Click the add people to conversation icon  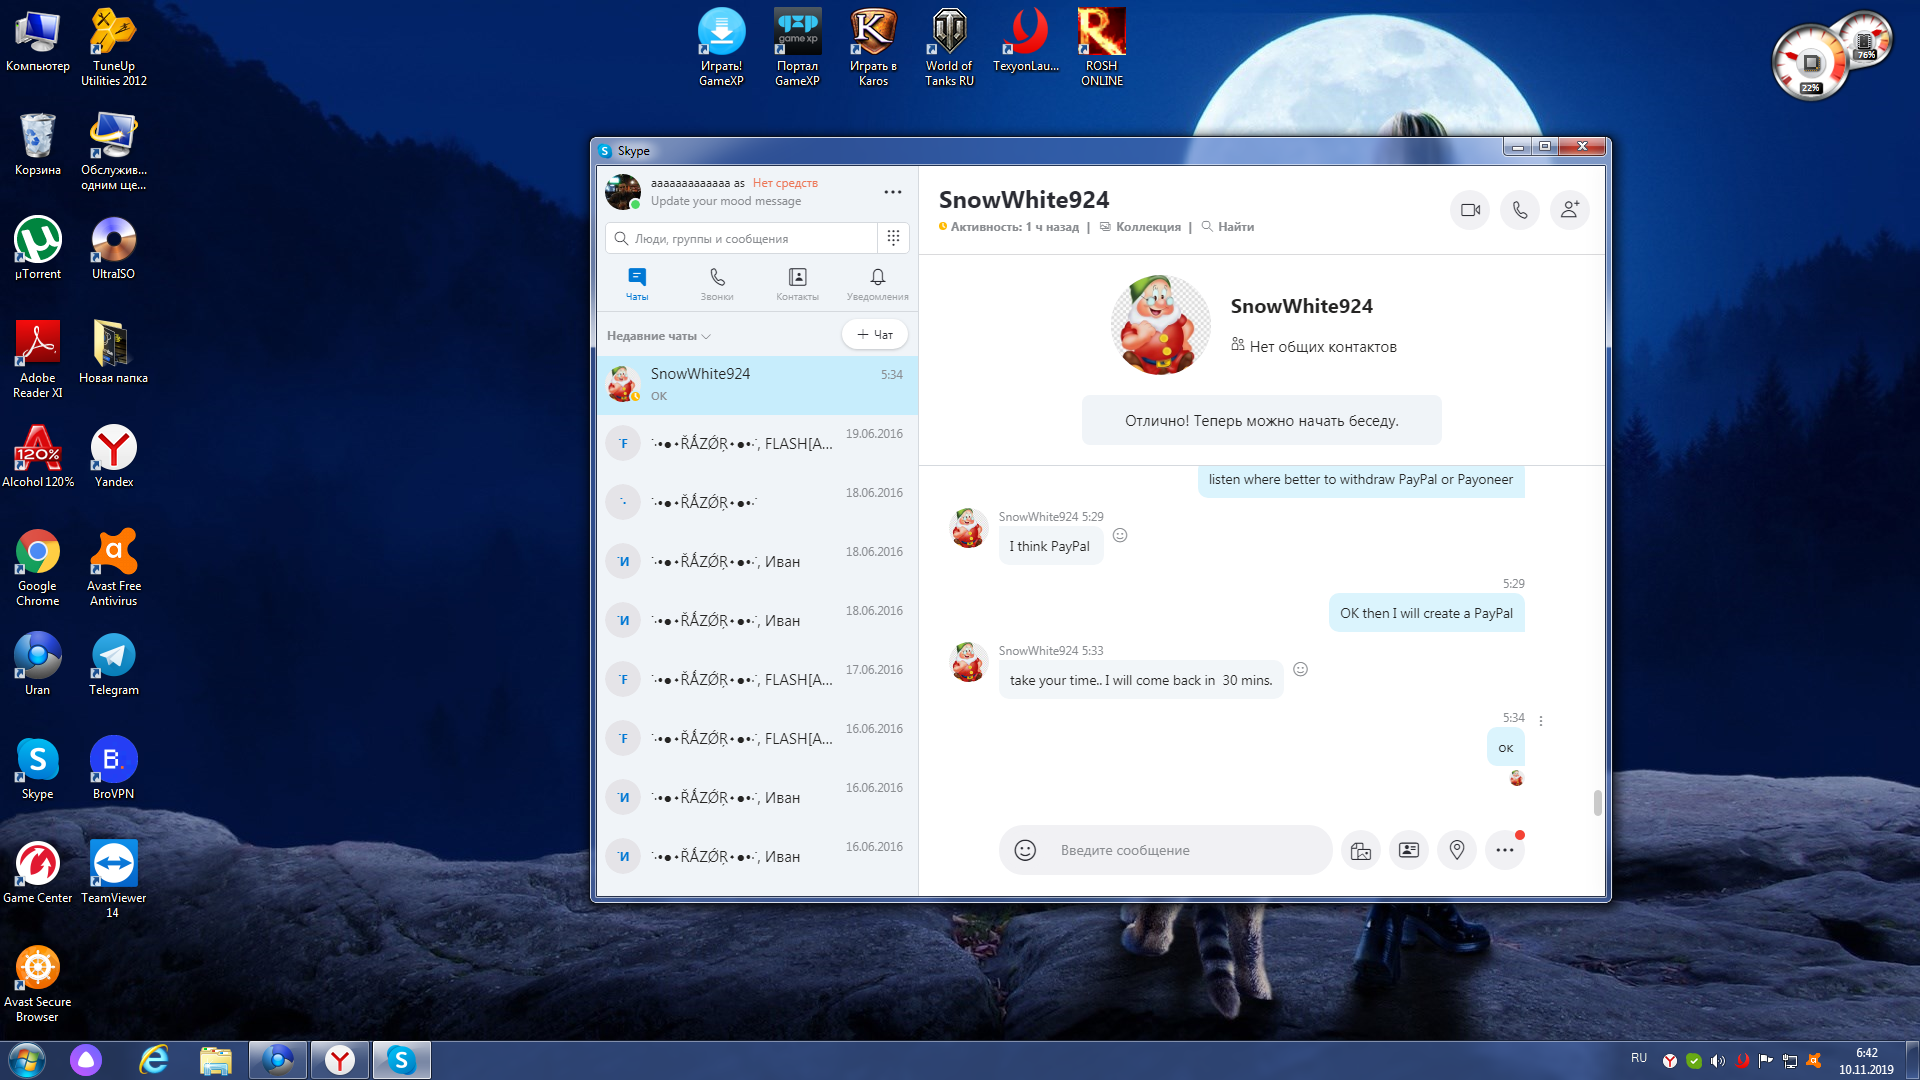[x=1569, y=210]
